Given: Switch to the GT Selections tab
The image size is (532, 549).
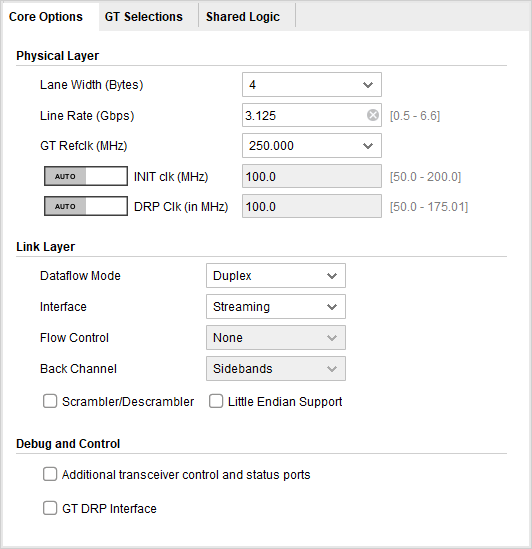Looking at the screenshot, I should (x=144, y=17).
